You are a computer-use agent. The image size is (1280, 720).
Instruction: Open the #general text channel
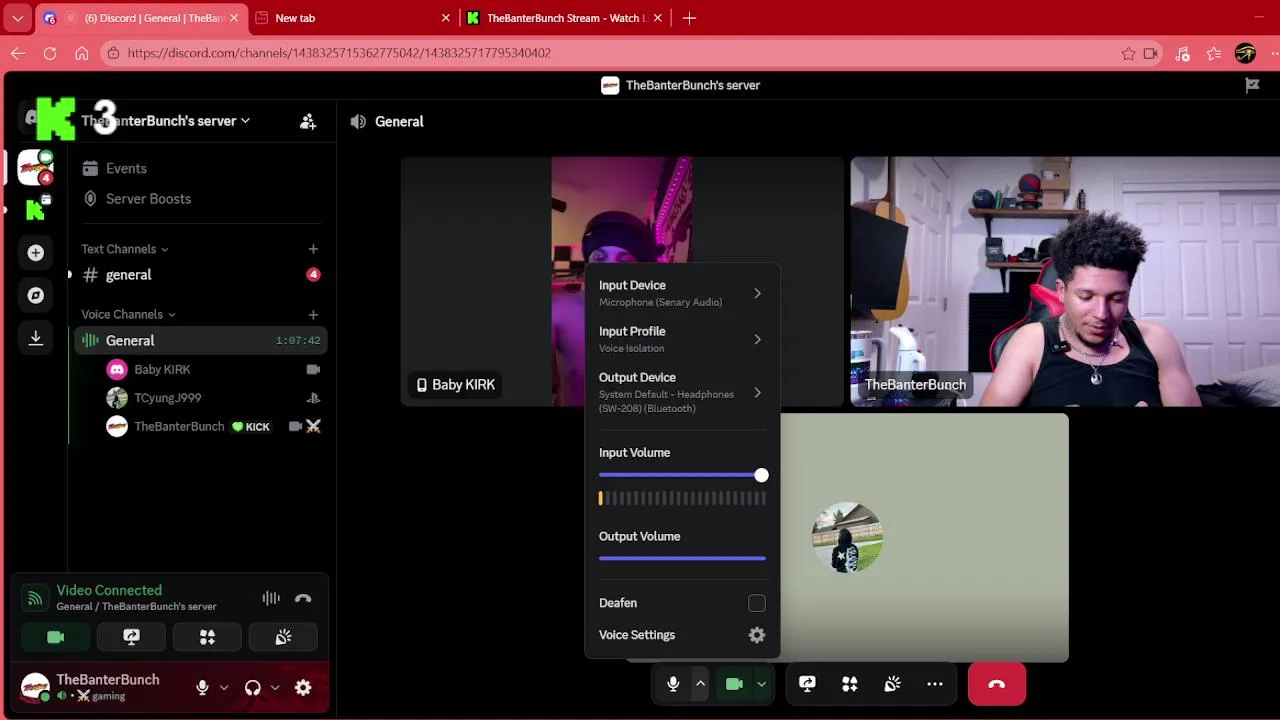[200, 275]
